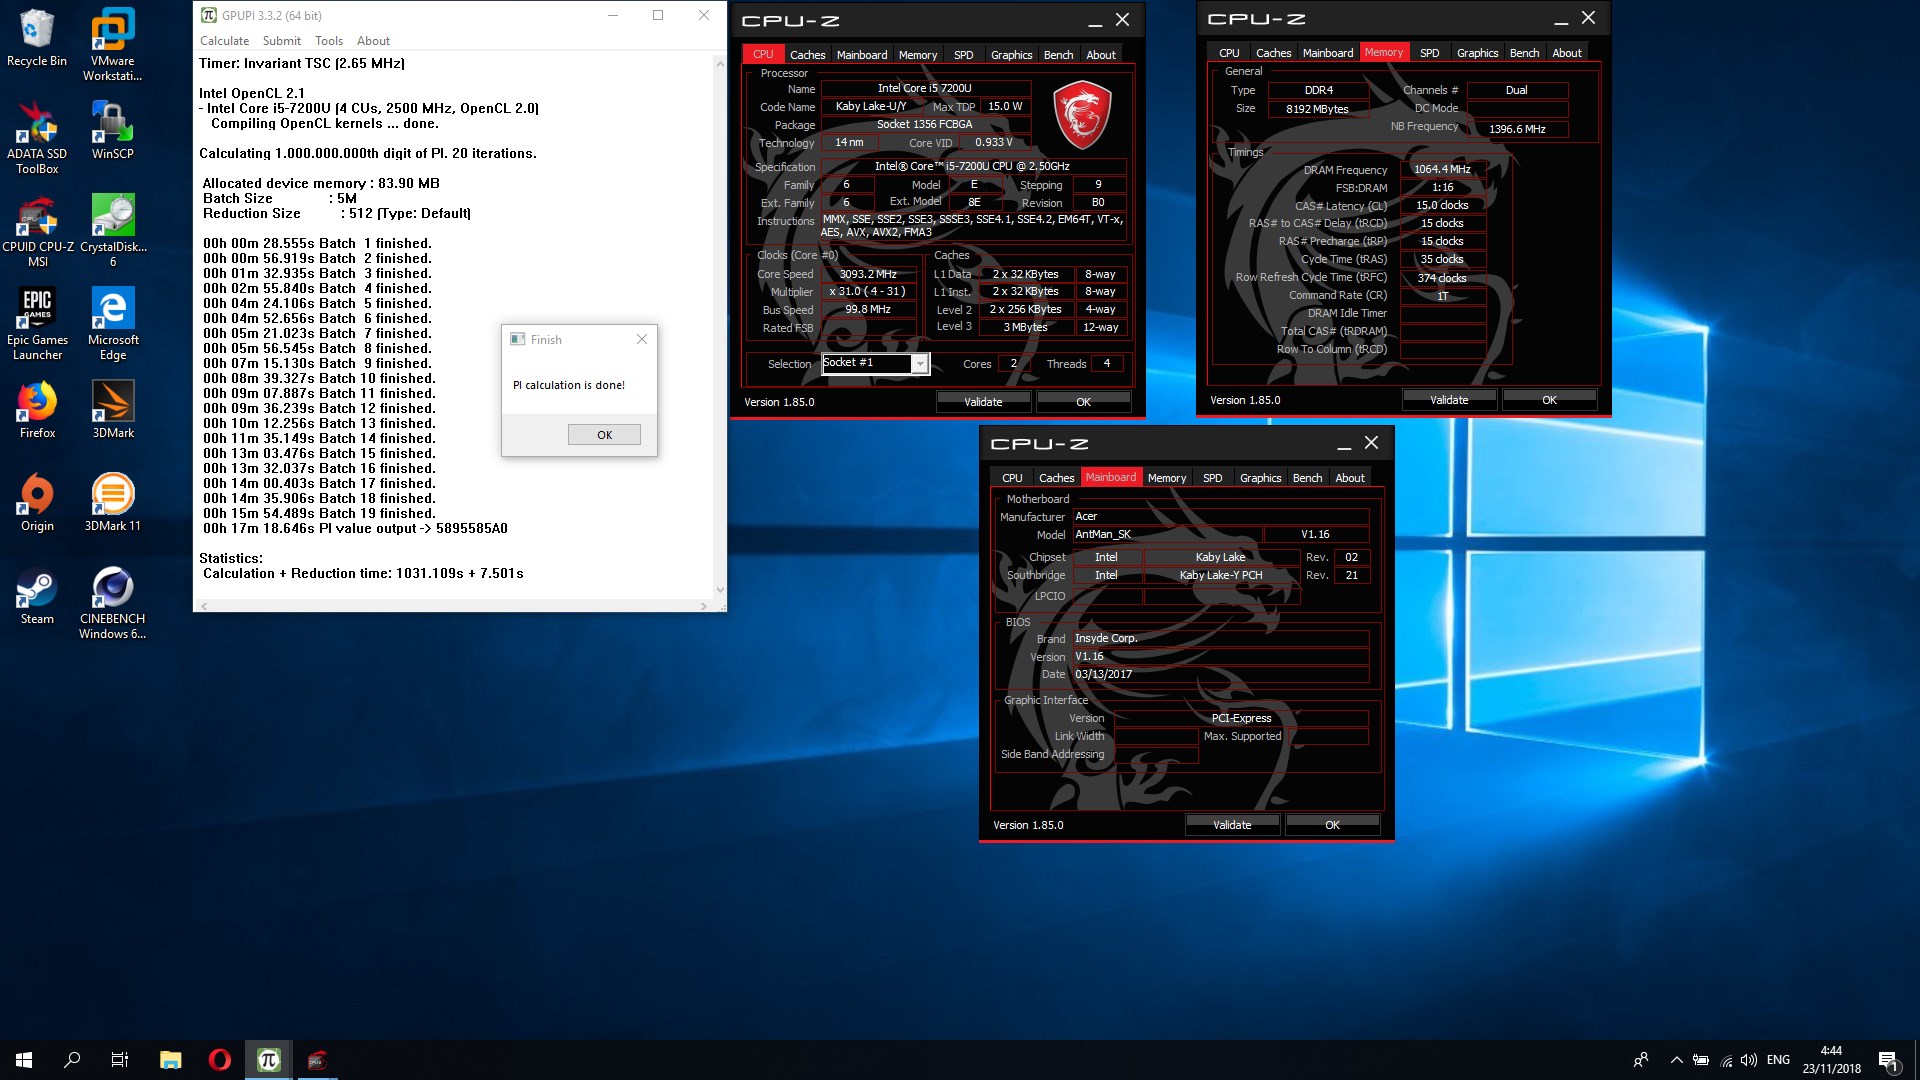Open the WinSCP desktop shortcut
The width and height of the screenshot is (1920, 1080).
112,130
